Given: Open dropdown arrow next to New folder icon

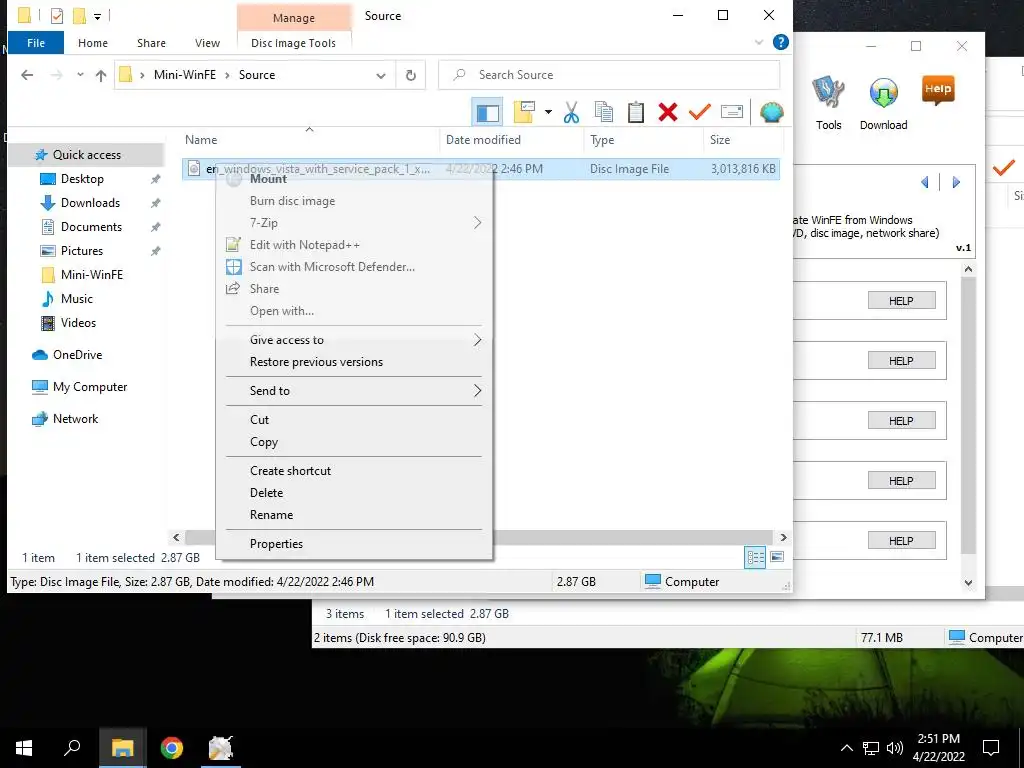Looking at the screenshot, I should click(x=548, y=112).
